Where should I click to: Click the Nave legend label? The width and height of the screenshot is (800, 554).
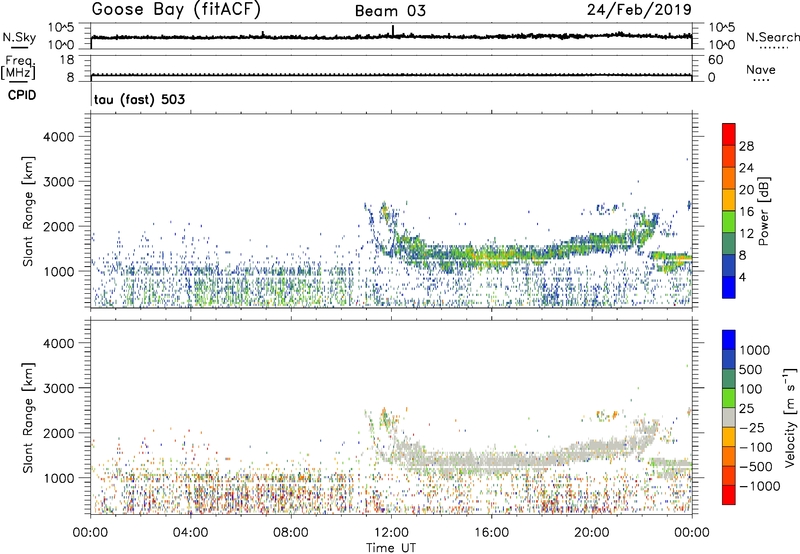click(x=760, y=69)
